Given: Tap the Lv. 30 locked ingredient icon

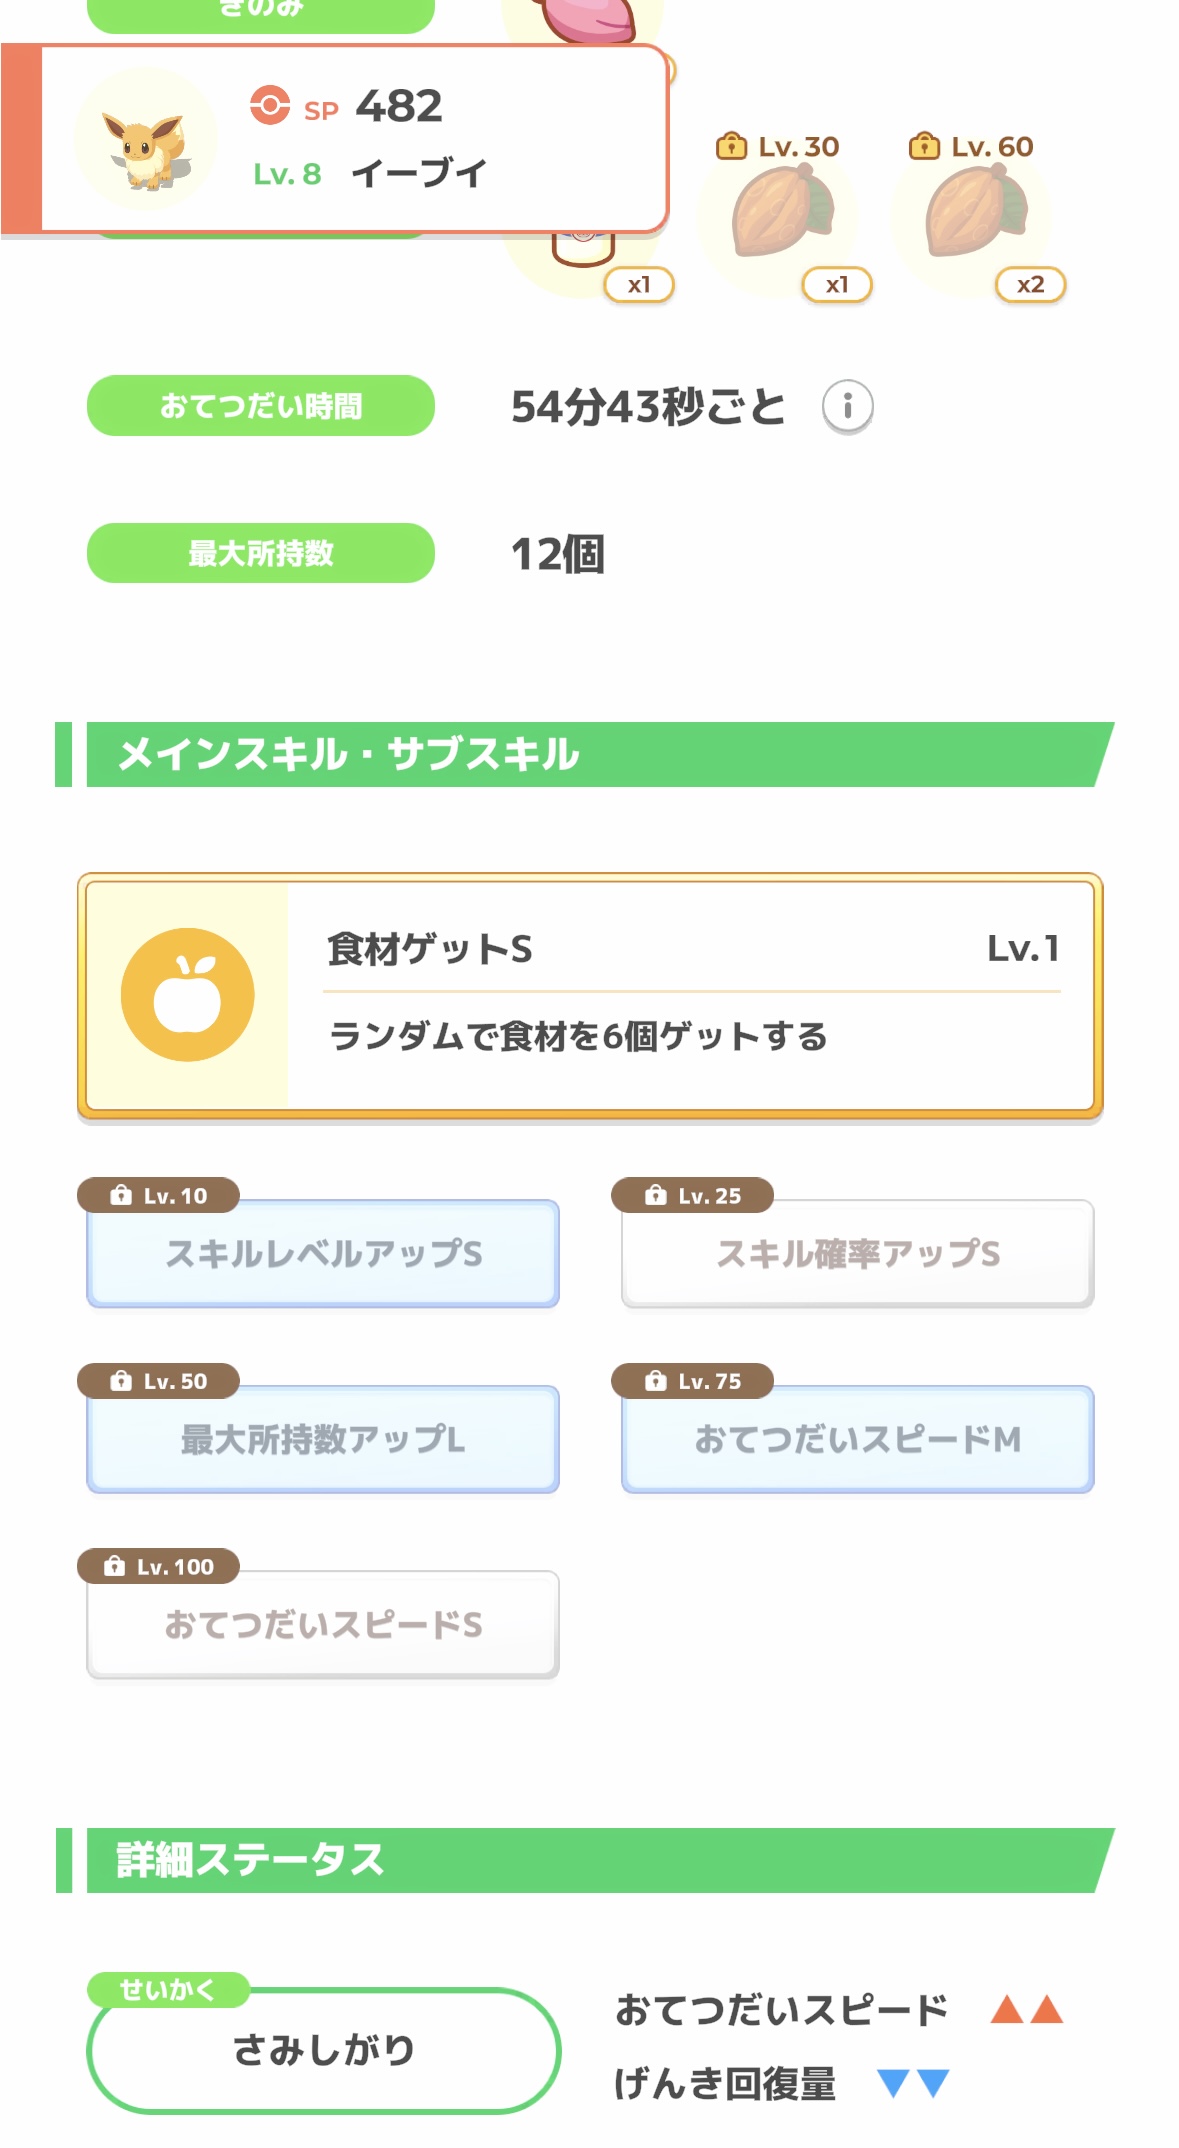Looking at the screenshot, I should pyautogui.click(x=780, y=212).
